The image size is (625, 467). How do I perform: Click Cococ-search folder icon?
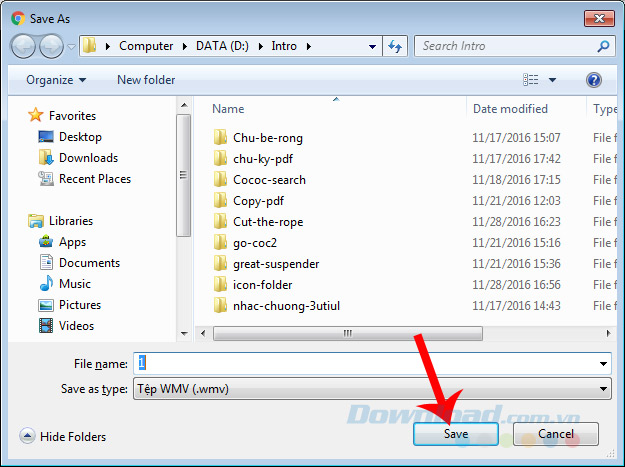pyautogui.click(x=220, y=180)
